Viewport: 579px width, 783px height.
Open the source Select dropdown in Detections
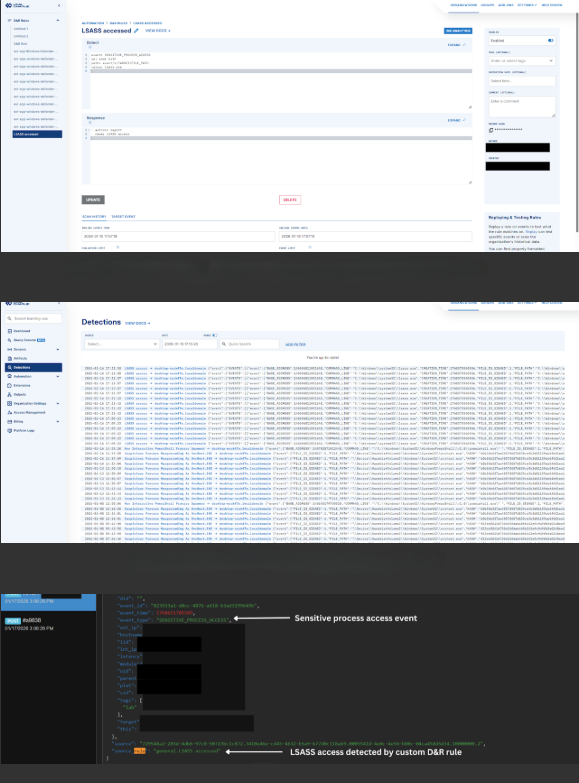coord(121,344)
